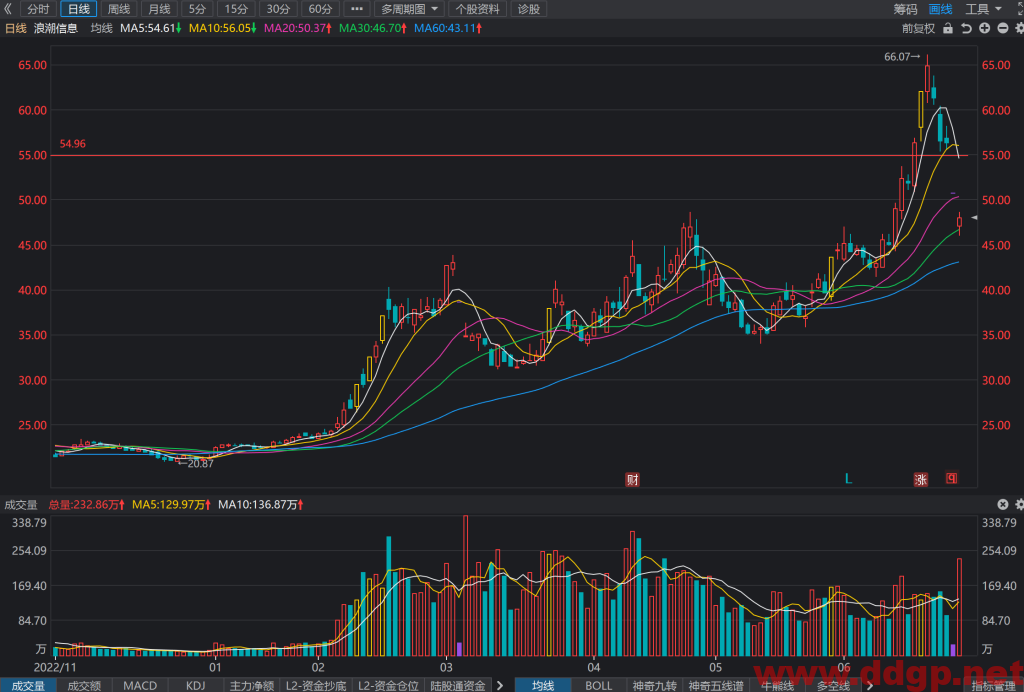
Task: Switch to the 分时 intraday tab
Action: 39,9
